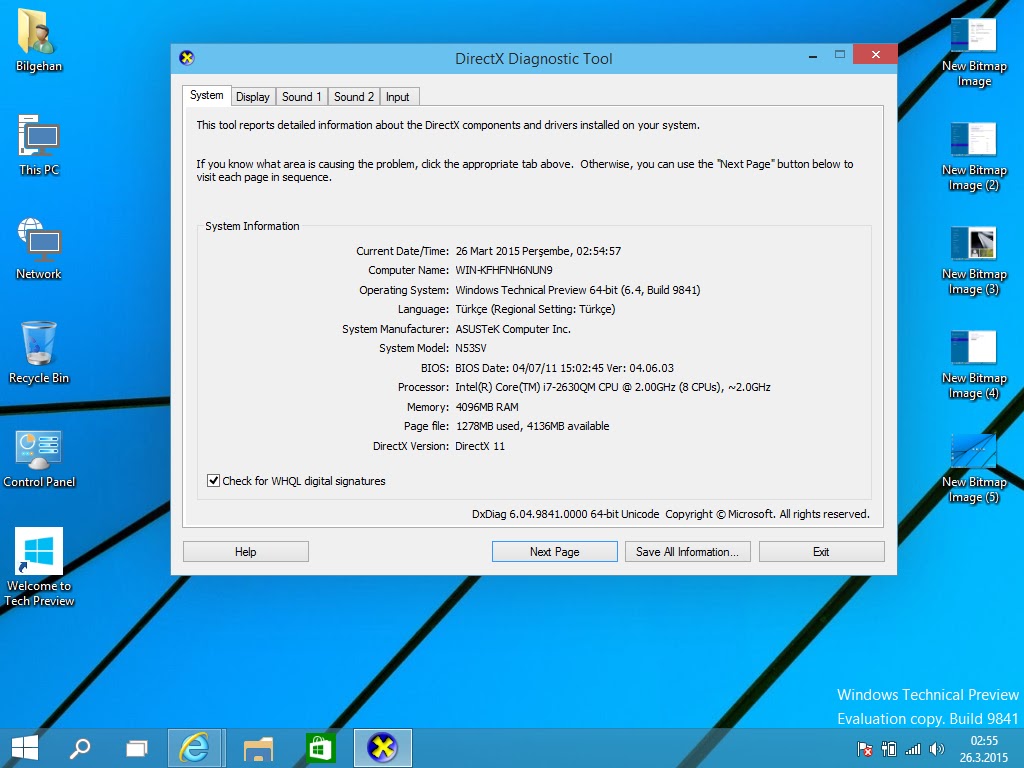Screen dimensions: 1024x768
Task: Open the Network desktop icon
Action: [x=39, y=248]
